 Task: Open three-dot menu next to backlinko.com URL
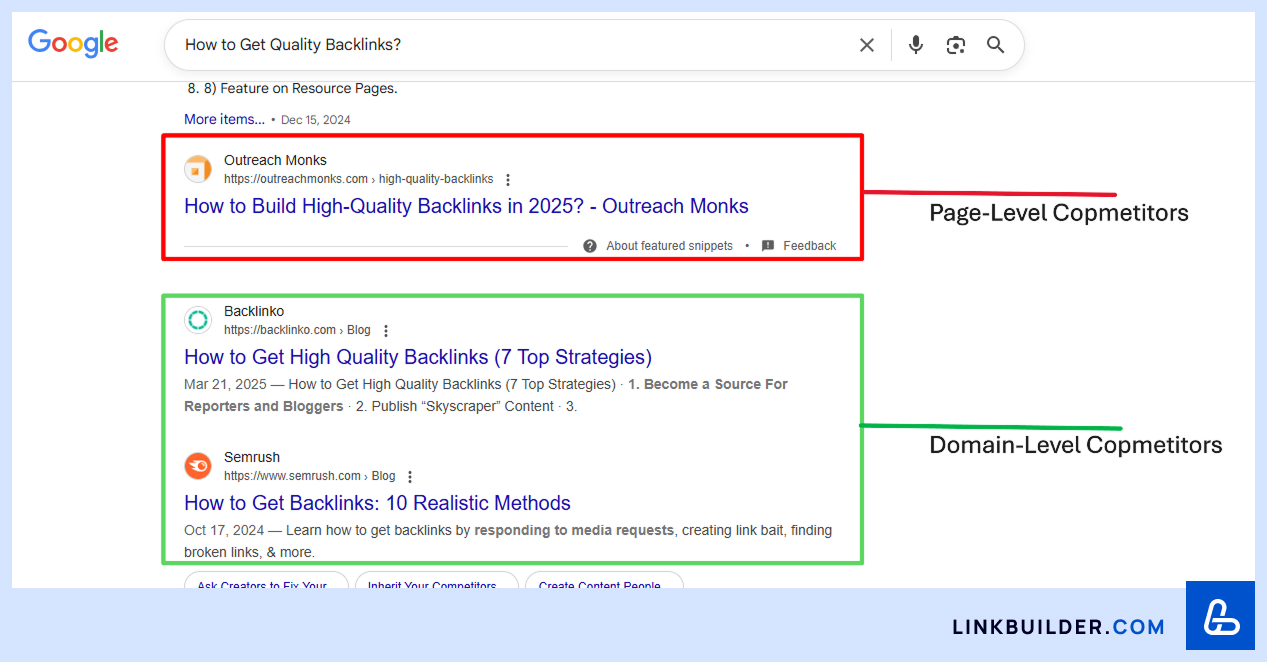point(386,331)
